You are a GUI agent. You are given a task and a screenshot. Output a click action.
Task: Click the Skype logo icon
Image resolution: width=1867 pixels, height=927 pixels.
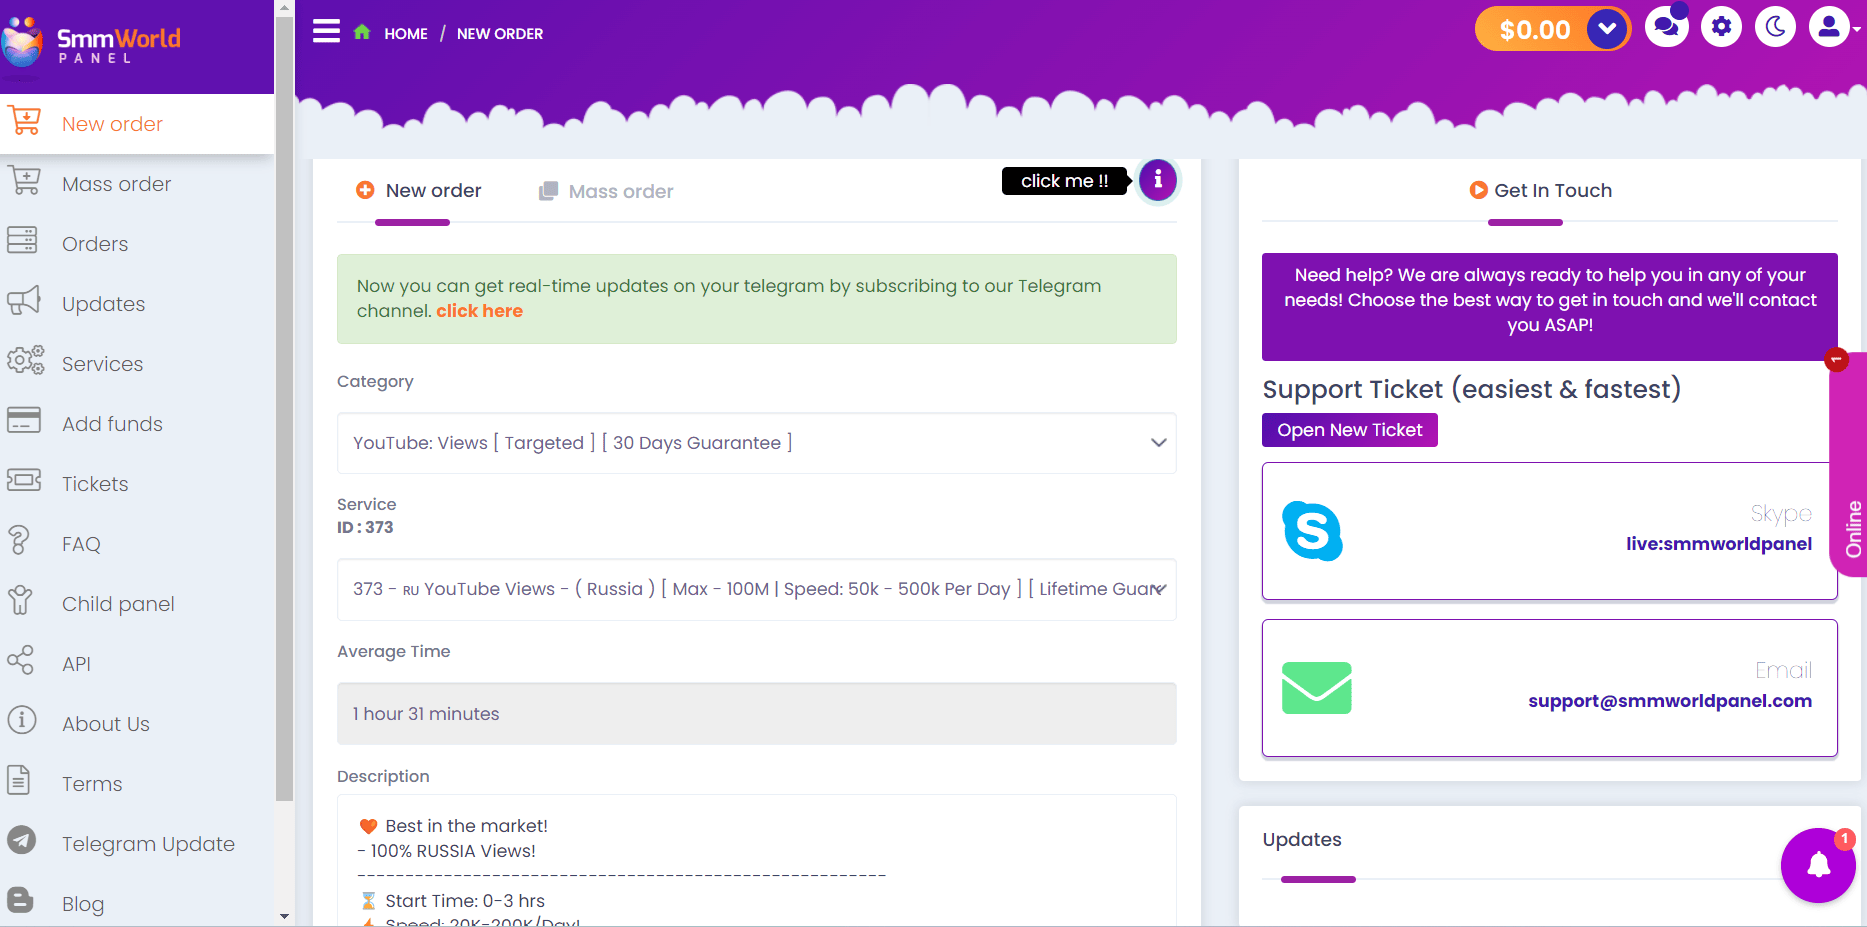click(1312, 531)
